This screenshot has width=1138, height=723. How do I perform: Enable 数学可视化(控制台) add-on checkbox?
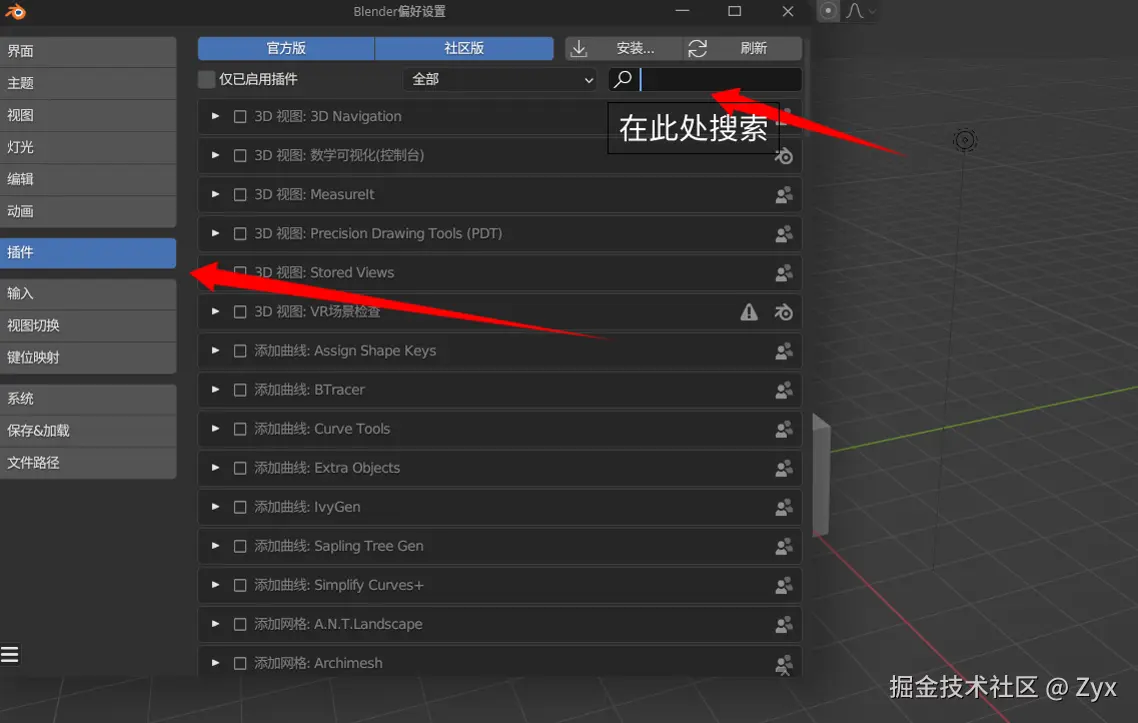coord(240,156)
